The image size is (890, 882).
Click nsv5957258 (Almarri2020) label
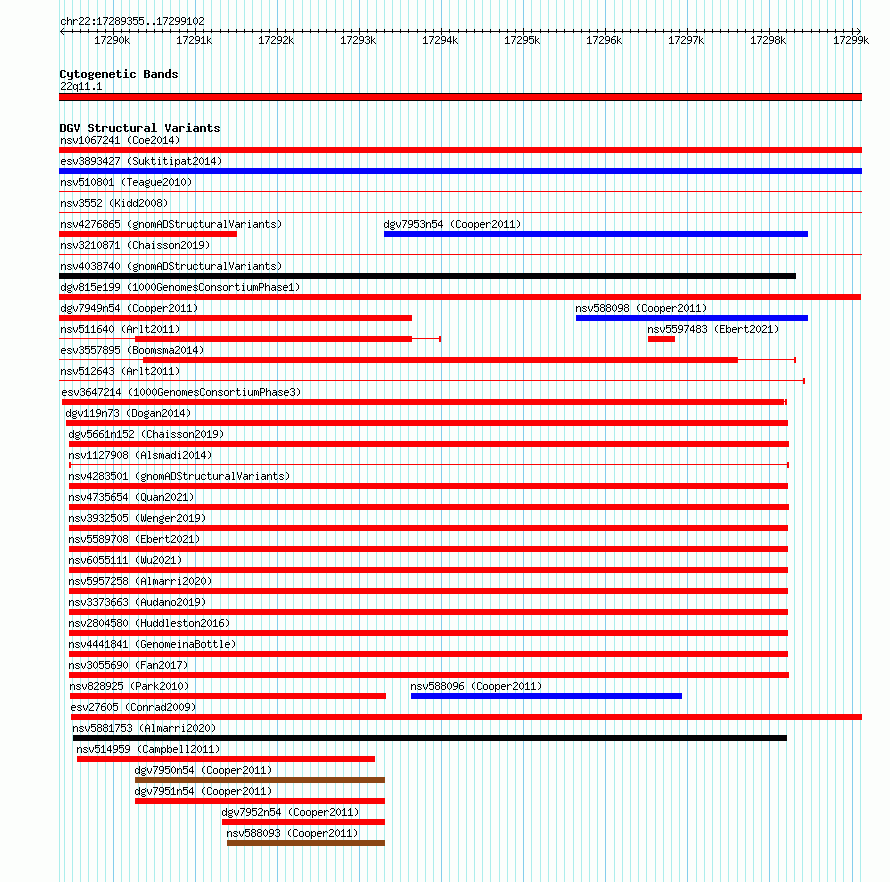tap(140, 581)
